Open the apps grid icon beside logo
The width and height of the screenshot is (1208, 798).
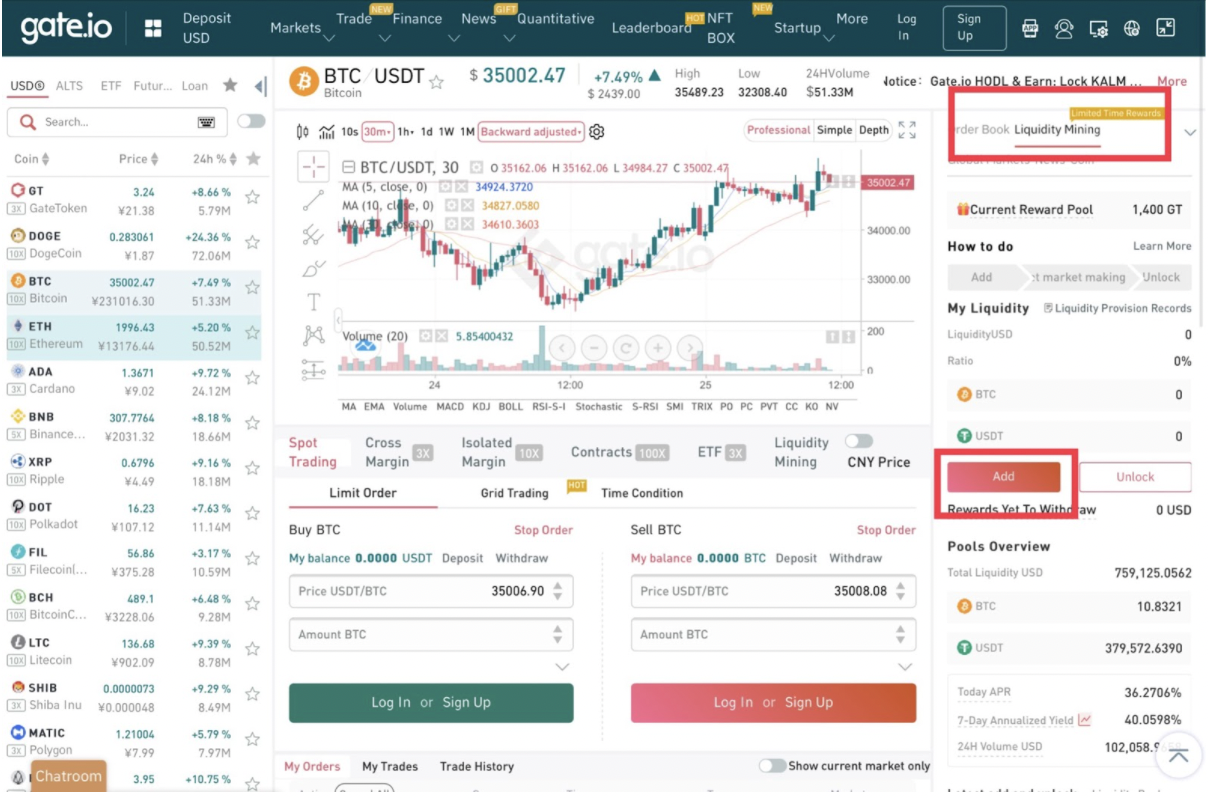point(153,28)
